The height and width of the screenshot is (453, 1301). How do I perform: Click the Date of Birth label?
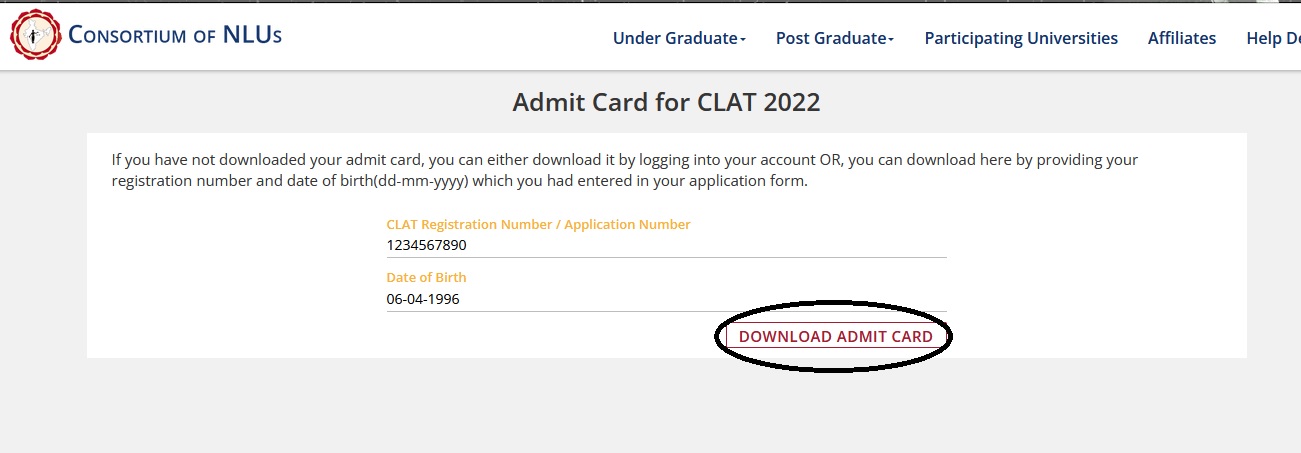426,277
